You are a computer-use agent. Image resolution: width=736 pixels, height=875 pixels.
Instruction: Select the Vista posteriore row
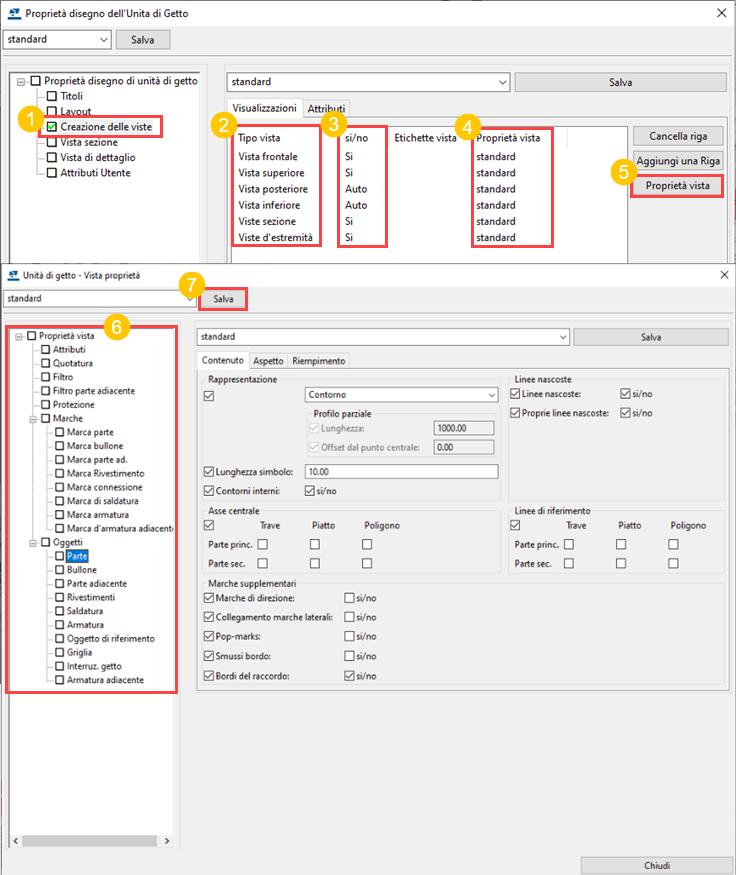coord(273,189)
